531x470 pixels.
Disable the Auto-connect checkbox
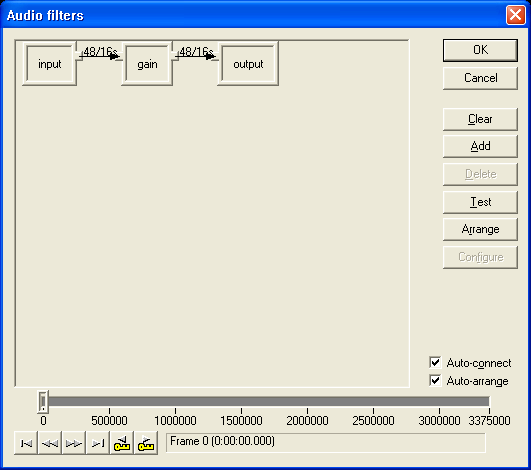coord(435,363)
